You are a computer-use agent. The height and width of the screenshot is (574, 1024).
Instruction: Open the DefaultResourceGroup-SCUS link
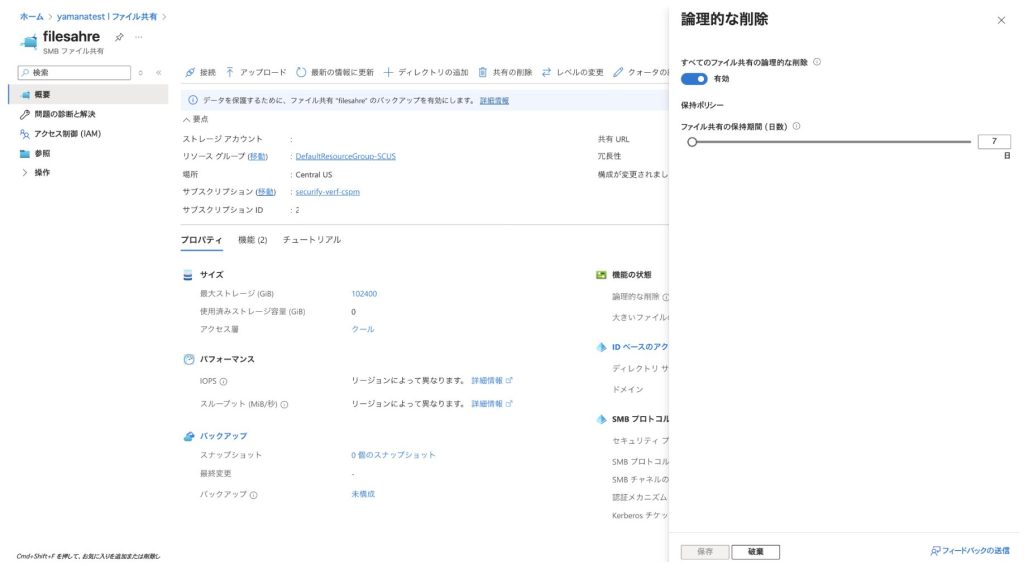(x=345, y=157)
